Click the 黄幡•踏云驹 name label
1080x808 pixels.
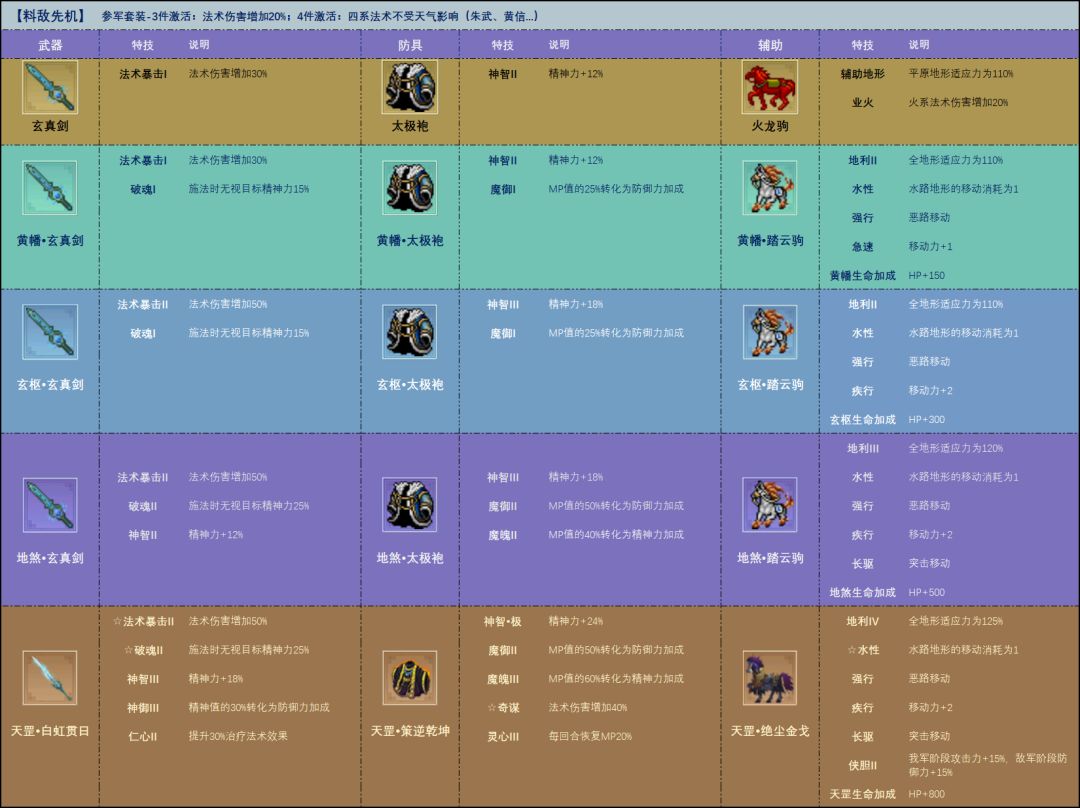(x=770, y=240)
